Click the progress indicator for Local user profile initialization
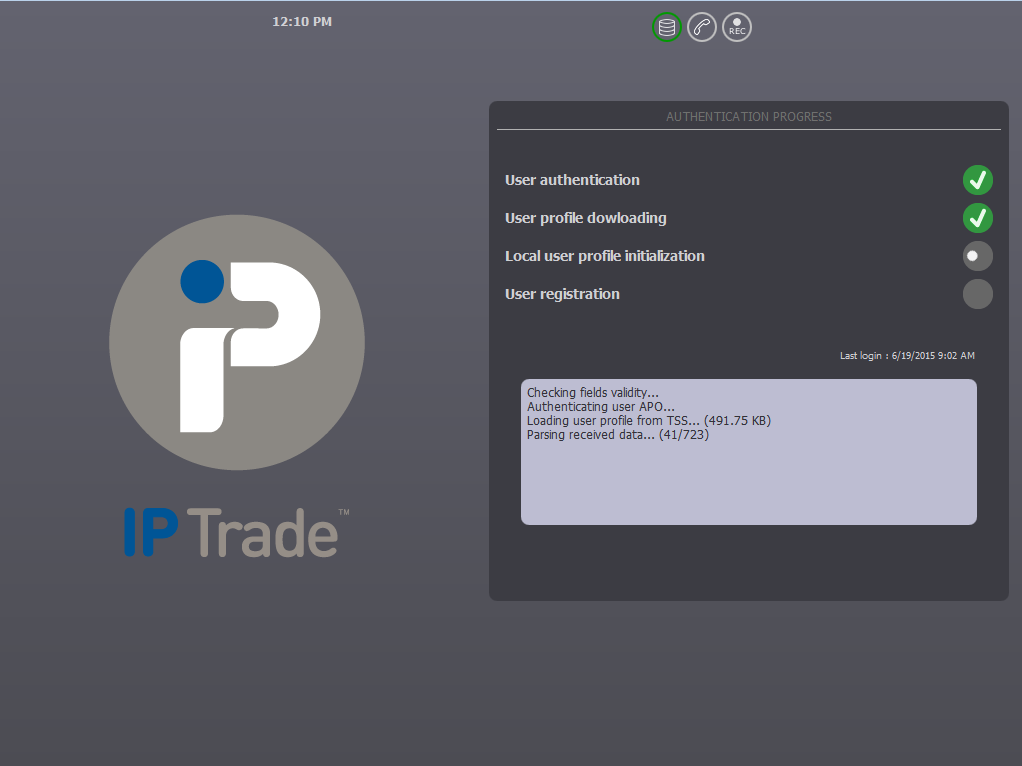This screenshot has width=1022, height=766. tap(978, 256)
